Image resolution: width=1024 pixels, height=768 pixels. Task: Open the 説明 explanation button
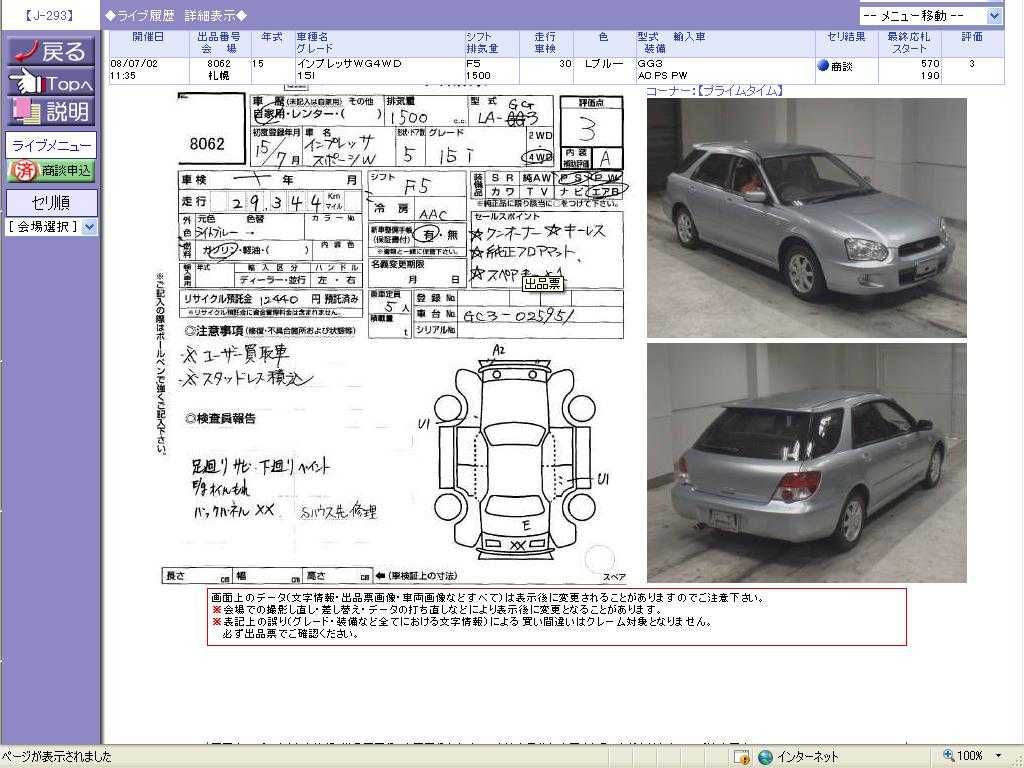[x=51, y=112]
